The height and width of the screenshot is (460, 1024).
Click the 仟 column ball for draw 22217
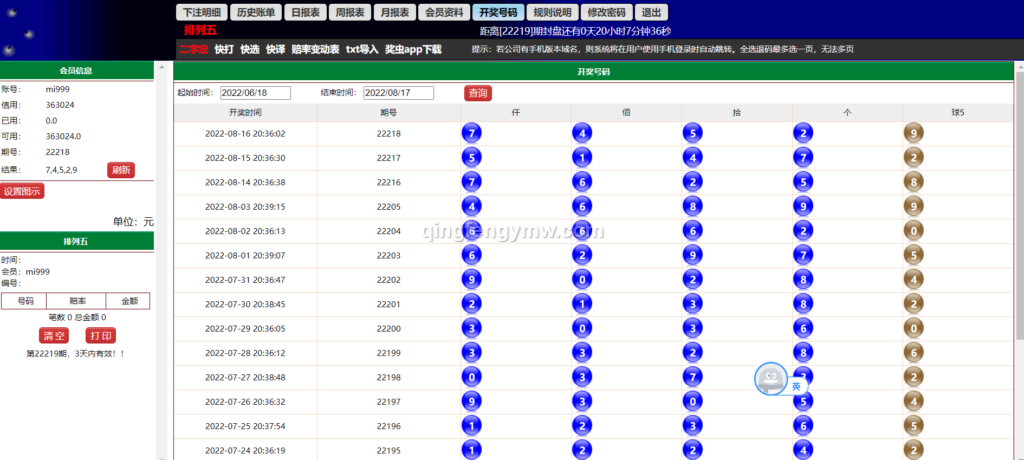pos(471,158)
